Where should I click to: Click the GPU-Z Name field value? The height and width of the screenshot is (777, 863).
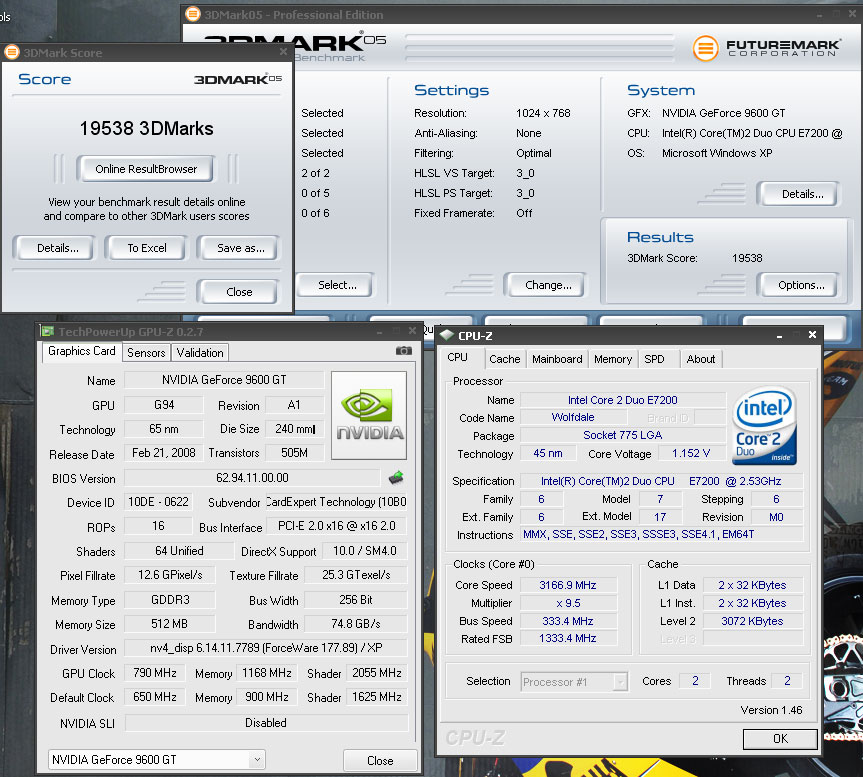tap(224, 380)
